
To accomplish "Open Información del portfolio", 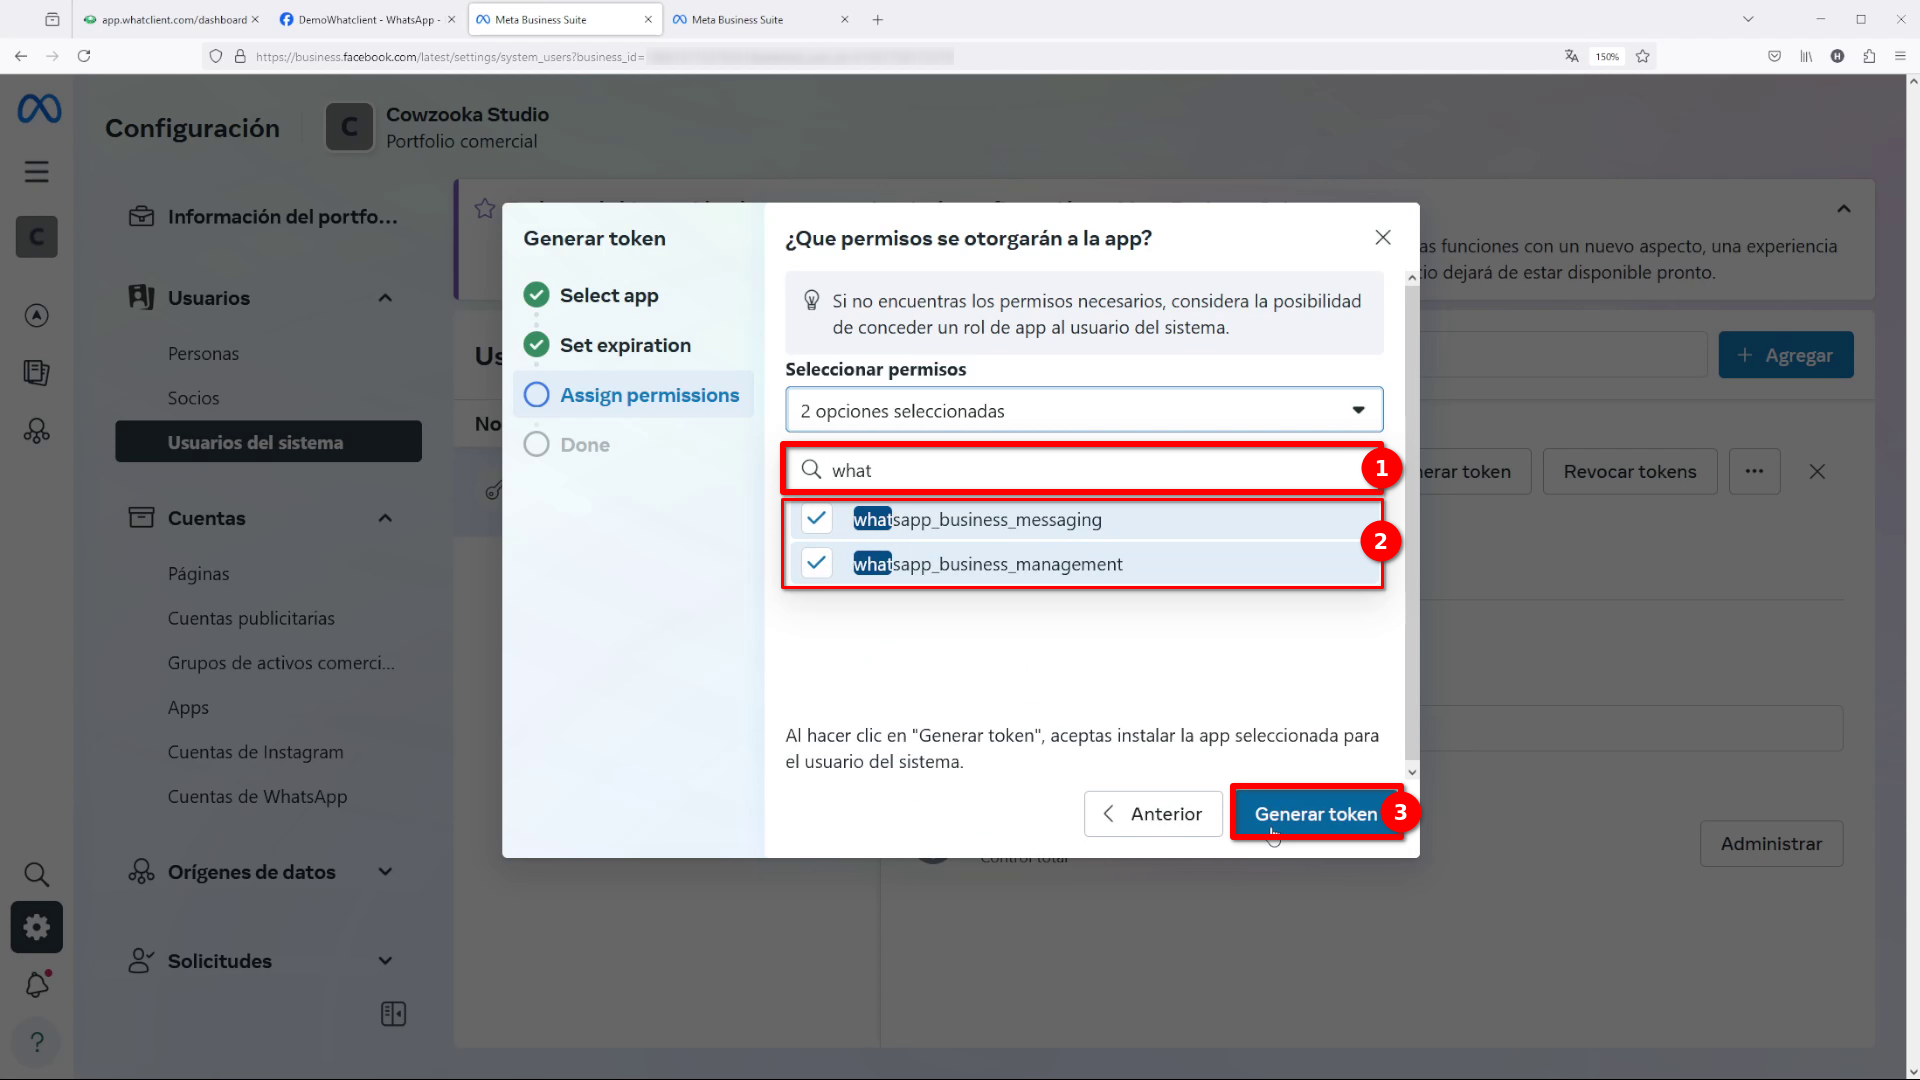I will 263,216.
